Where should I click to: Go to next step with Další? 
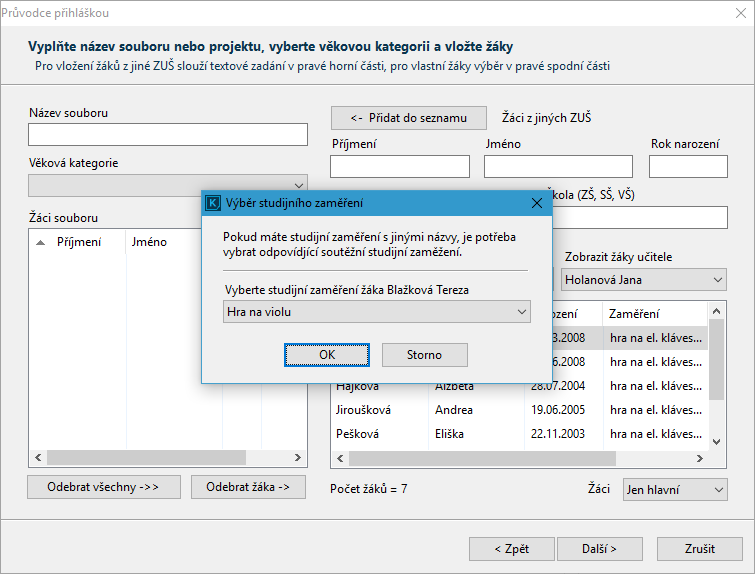(599, 549)
